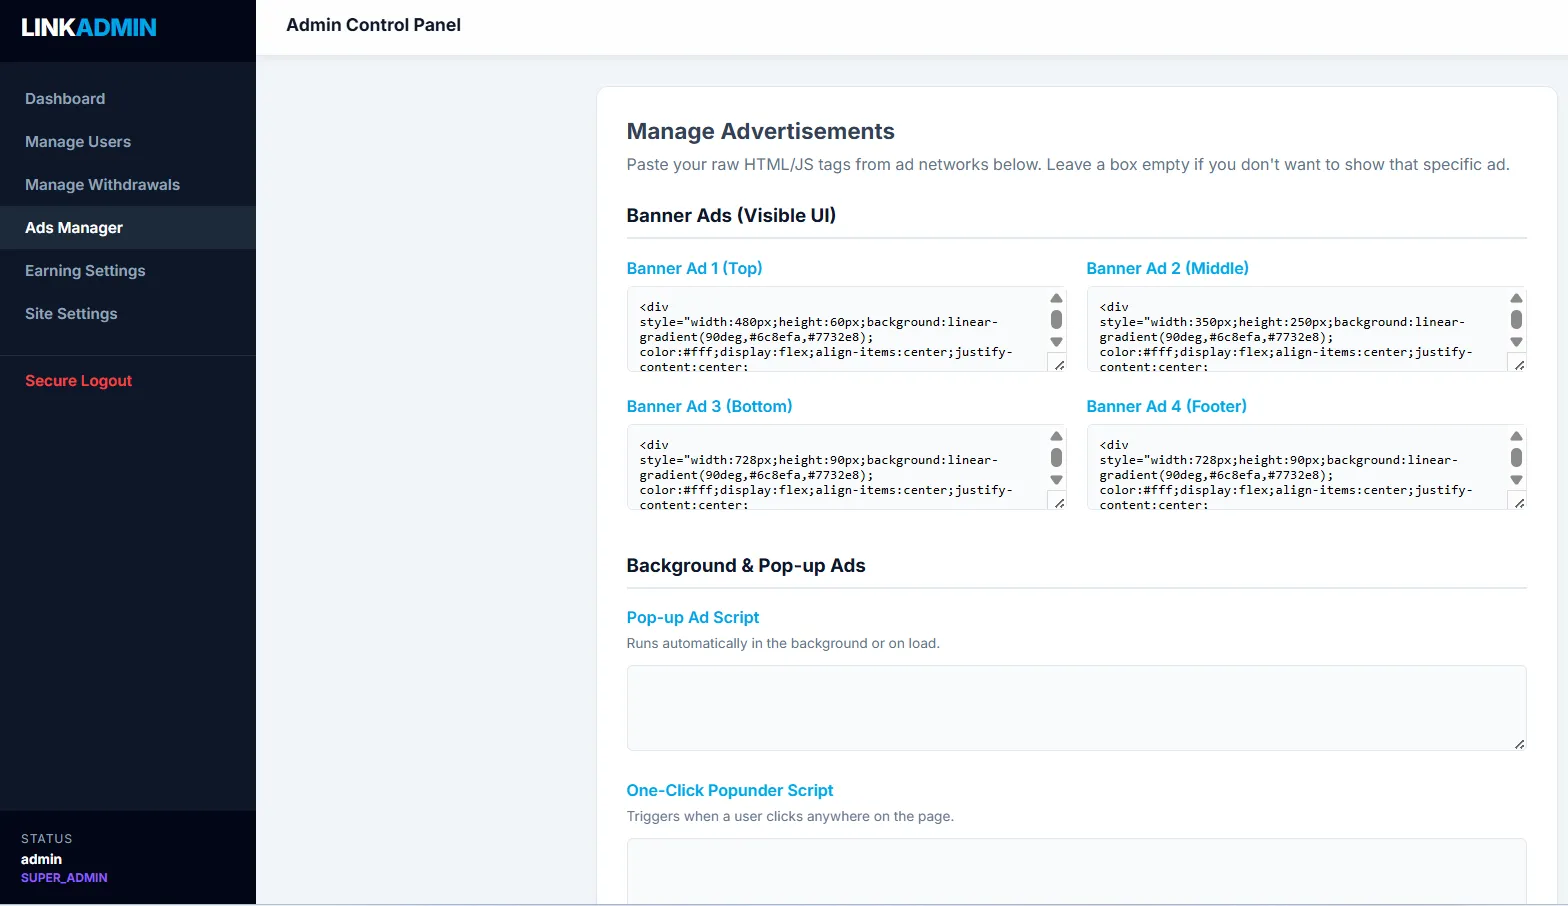
Task: Click inside Banner Ad 1 (Top) textarea
Action: tap(836, 330)
